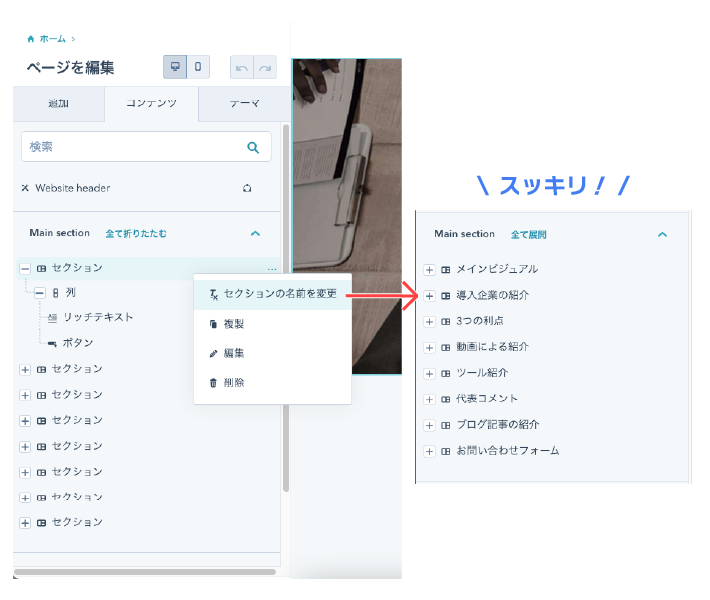Expand the 導入企業の紹介 section
The width and height of the screenshot is (710, 600).
click(429, 296)
